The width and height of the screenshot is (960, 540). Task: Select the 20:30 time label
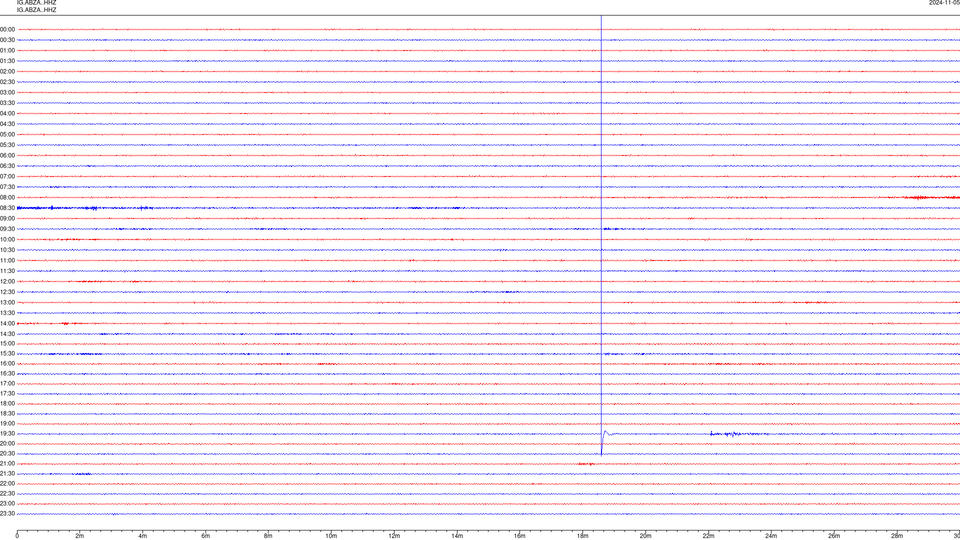click(x=7, y=454)
